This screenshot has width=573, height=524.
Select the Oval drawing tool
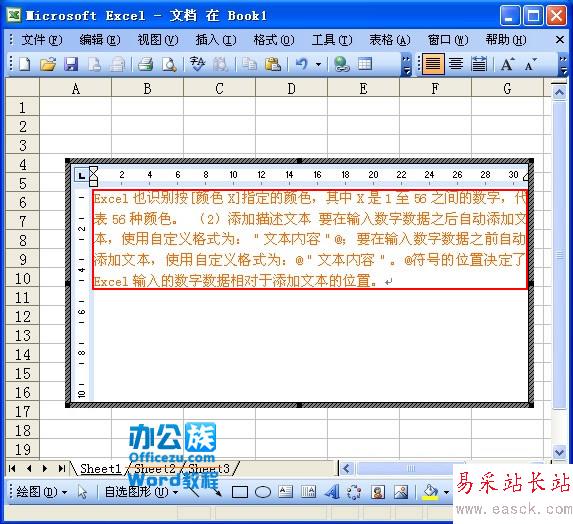263,492
